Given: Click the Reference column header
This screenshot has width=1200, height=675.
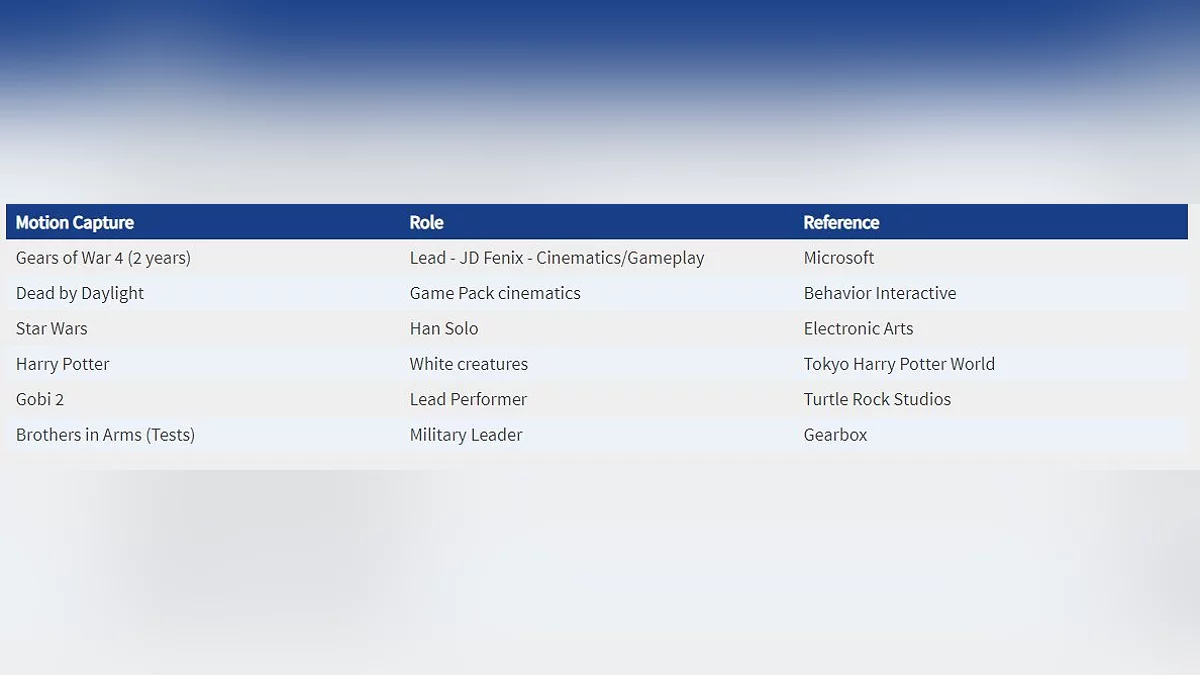Looking at the screenshot, I should [991, 222].
